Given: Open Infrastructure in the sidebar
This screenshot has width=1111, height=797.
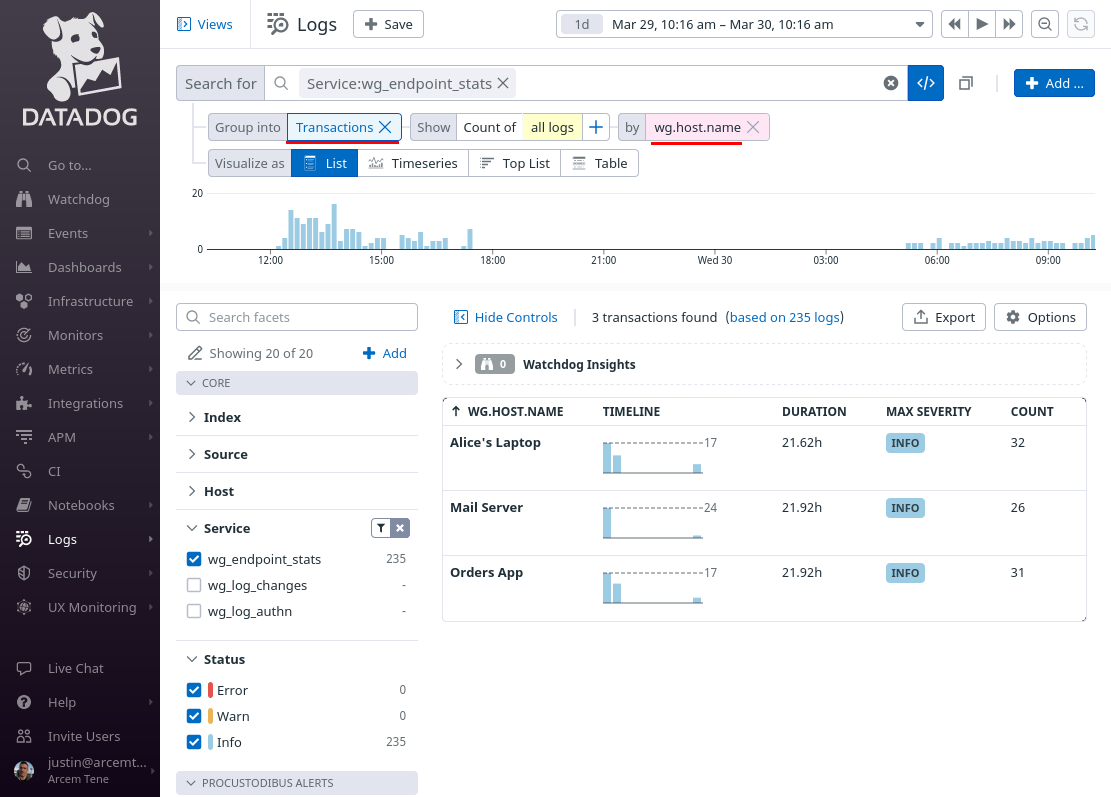Looking at the screenshot, I should click(90, 301).
